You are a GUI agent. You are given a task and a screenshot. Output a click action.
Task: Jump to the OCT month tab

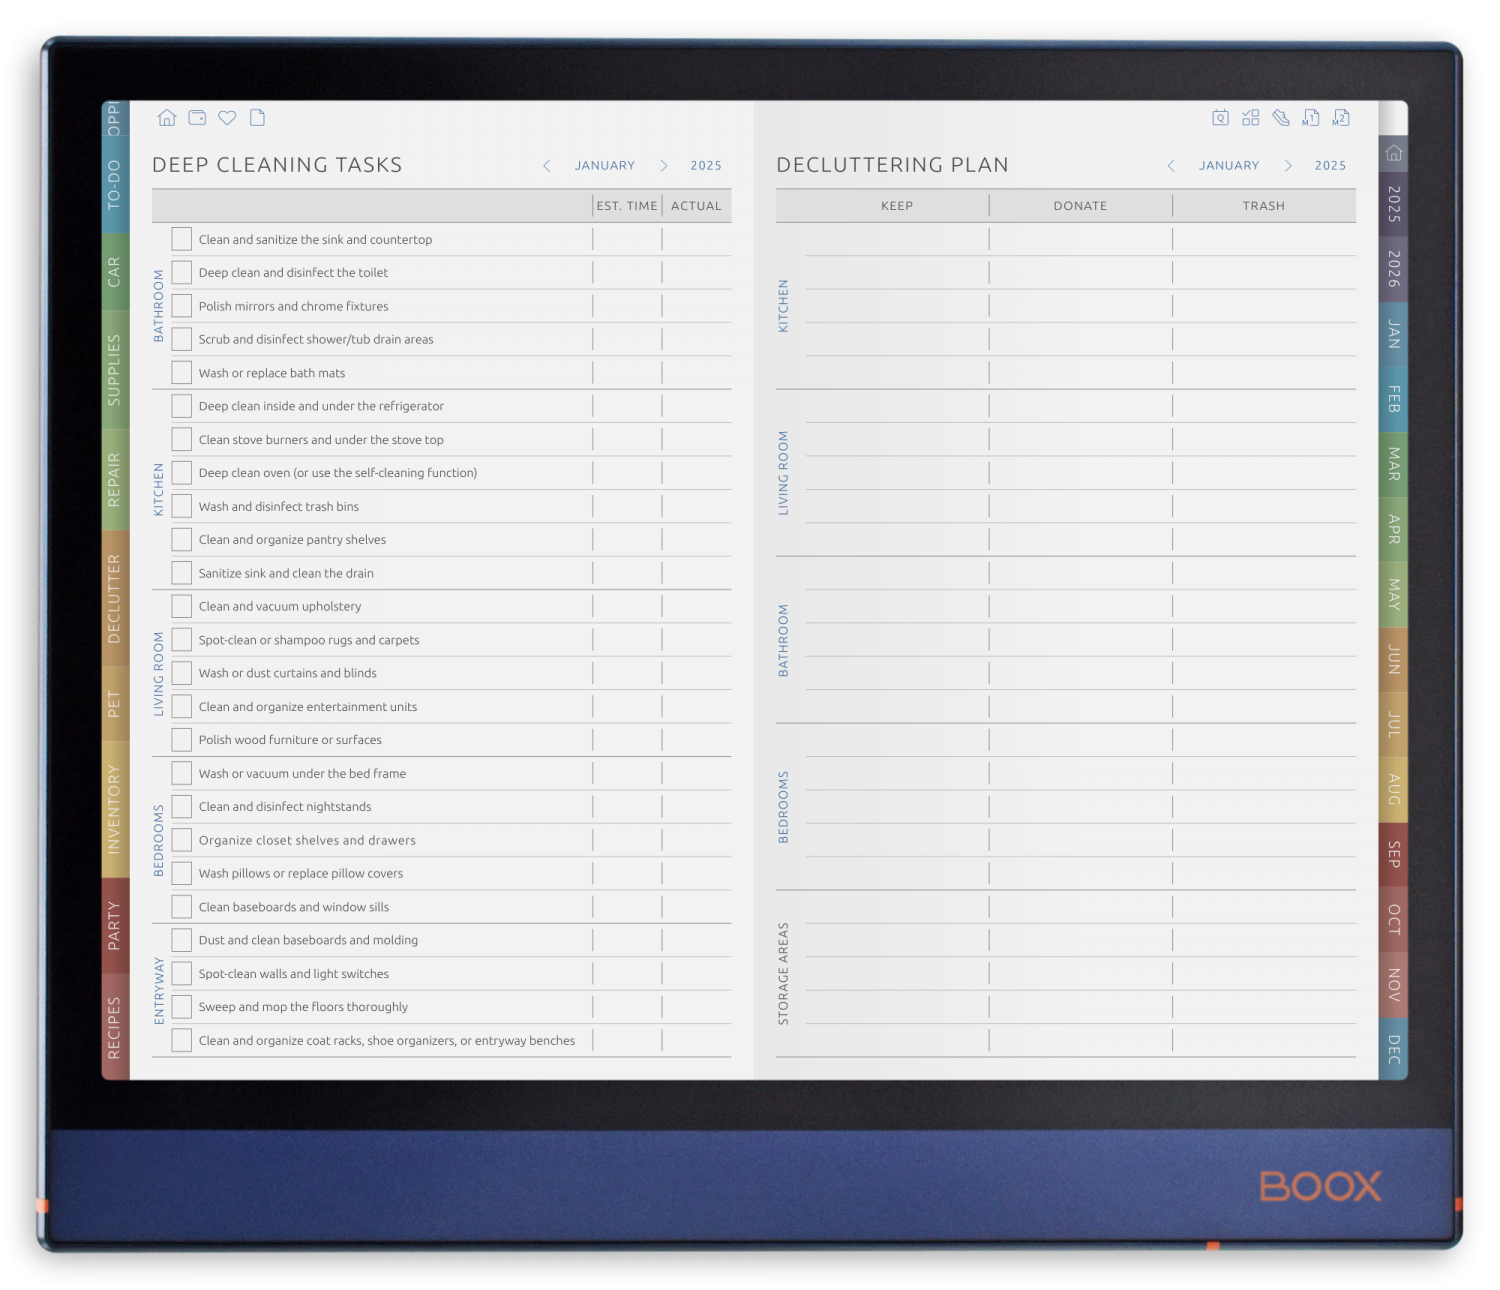point(1393,920)
